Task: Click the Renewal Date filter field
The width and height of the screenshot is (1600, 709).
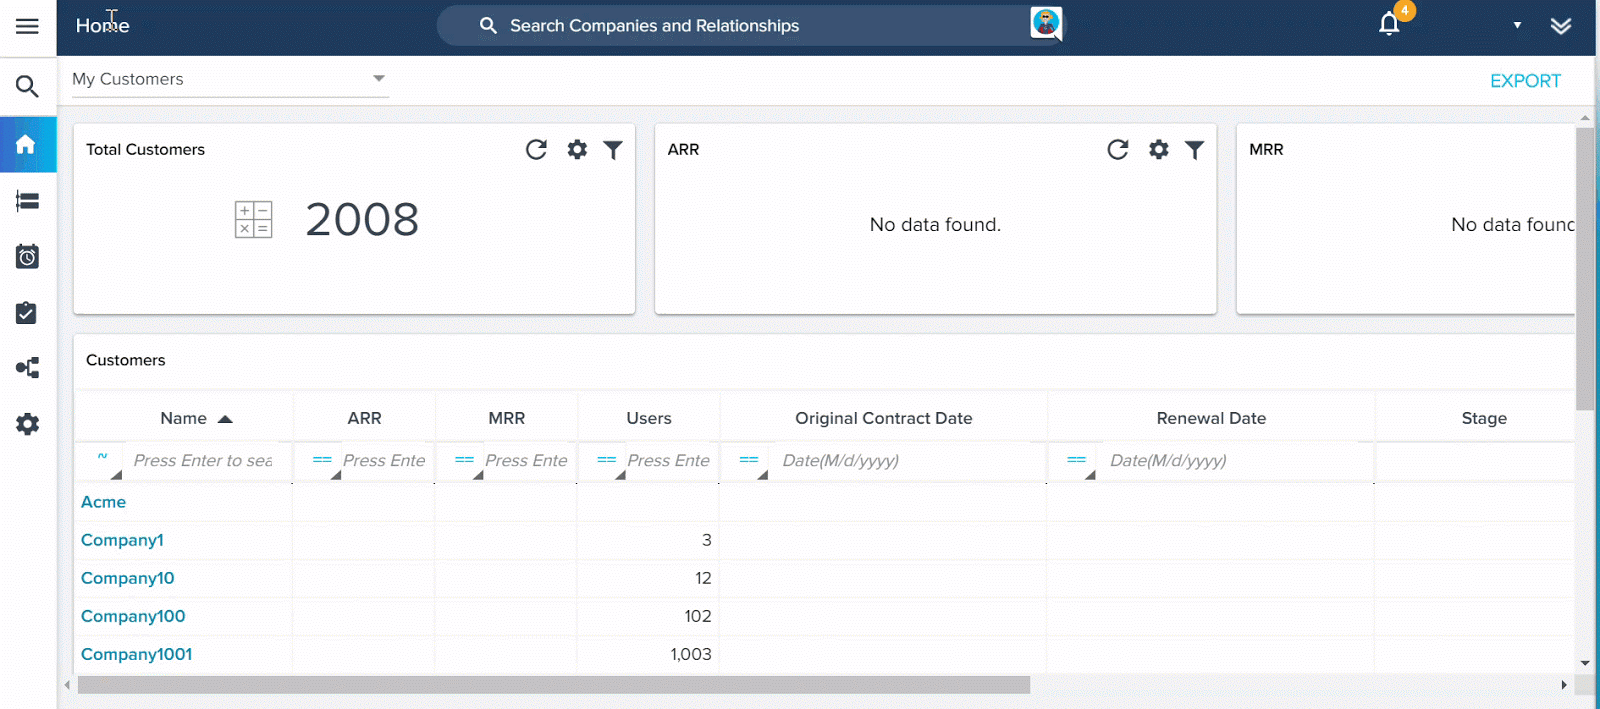Action: pos(1235,461)
